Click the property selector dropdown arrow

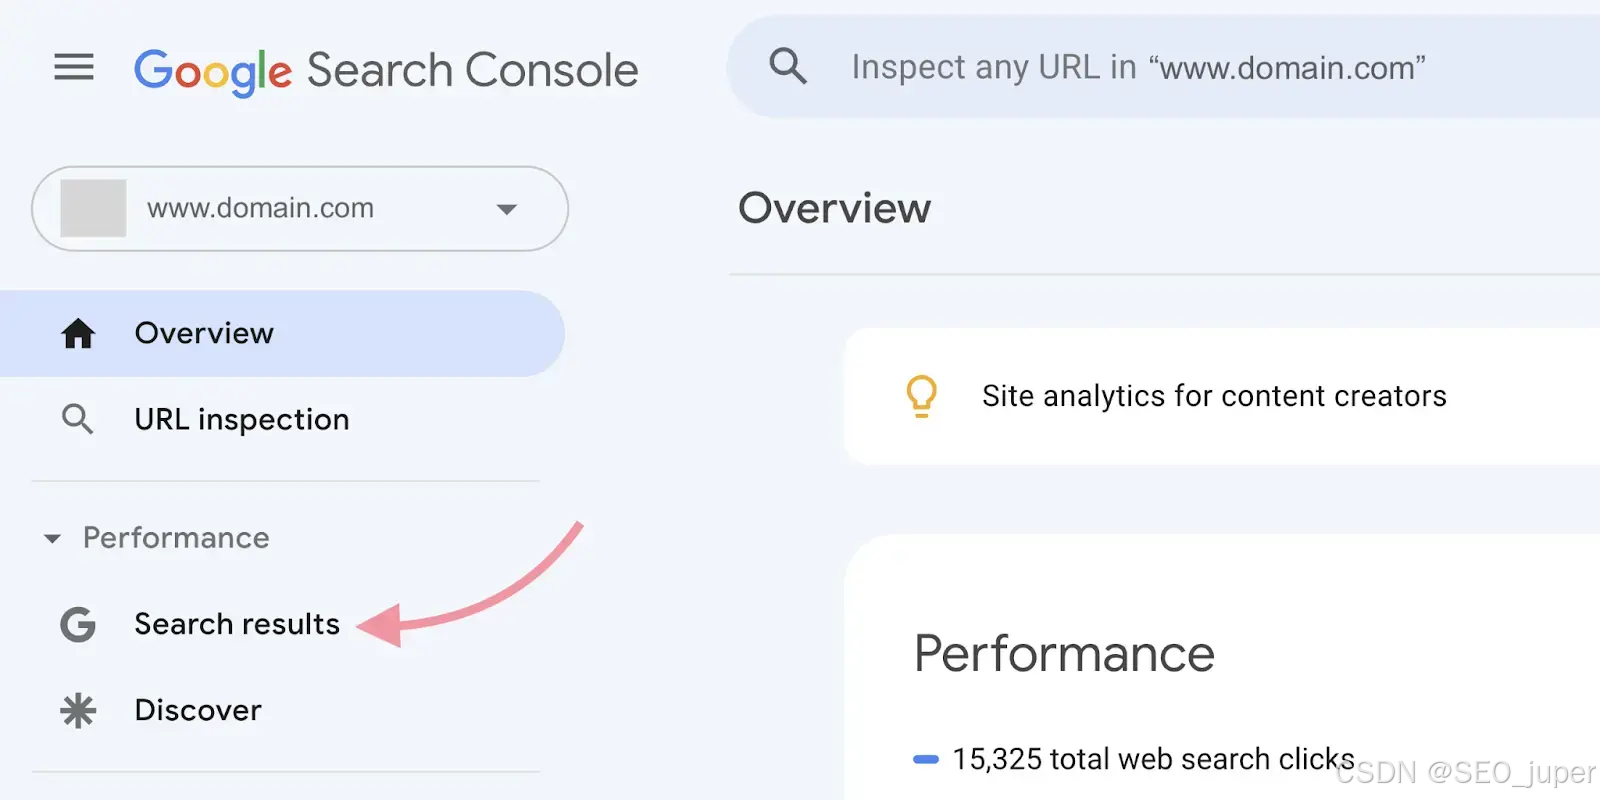point(507,209)
